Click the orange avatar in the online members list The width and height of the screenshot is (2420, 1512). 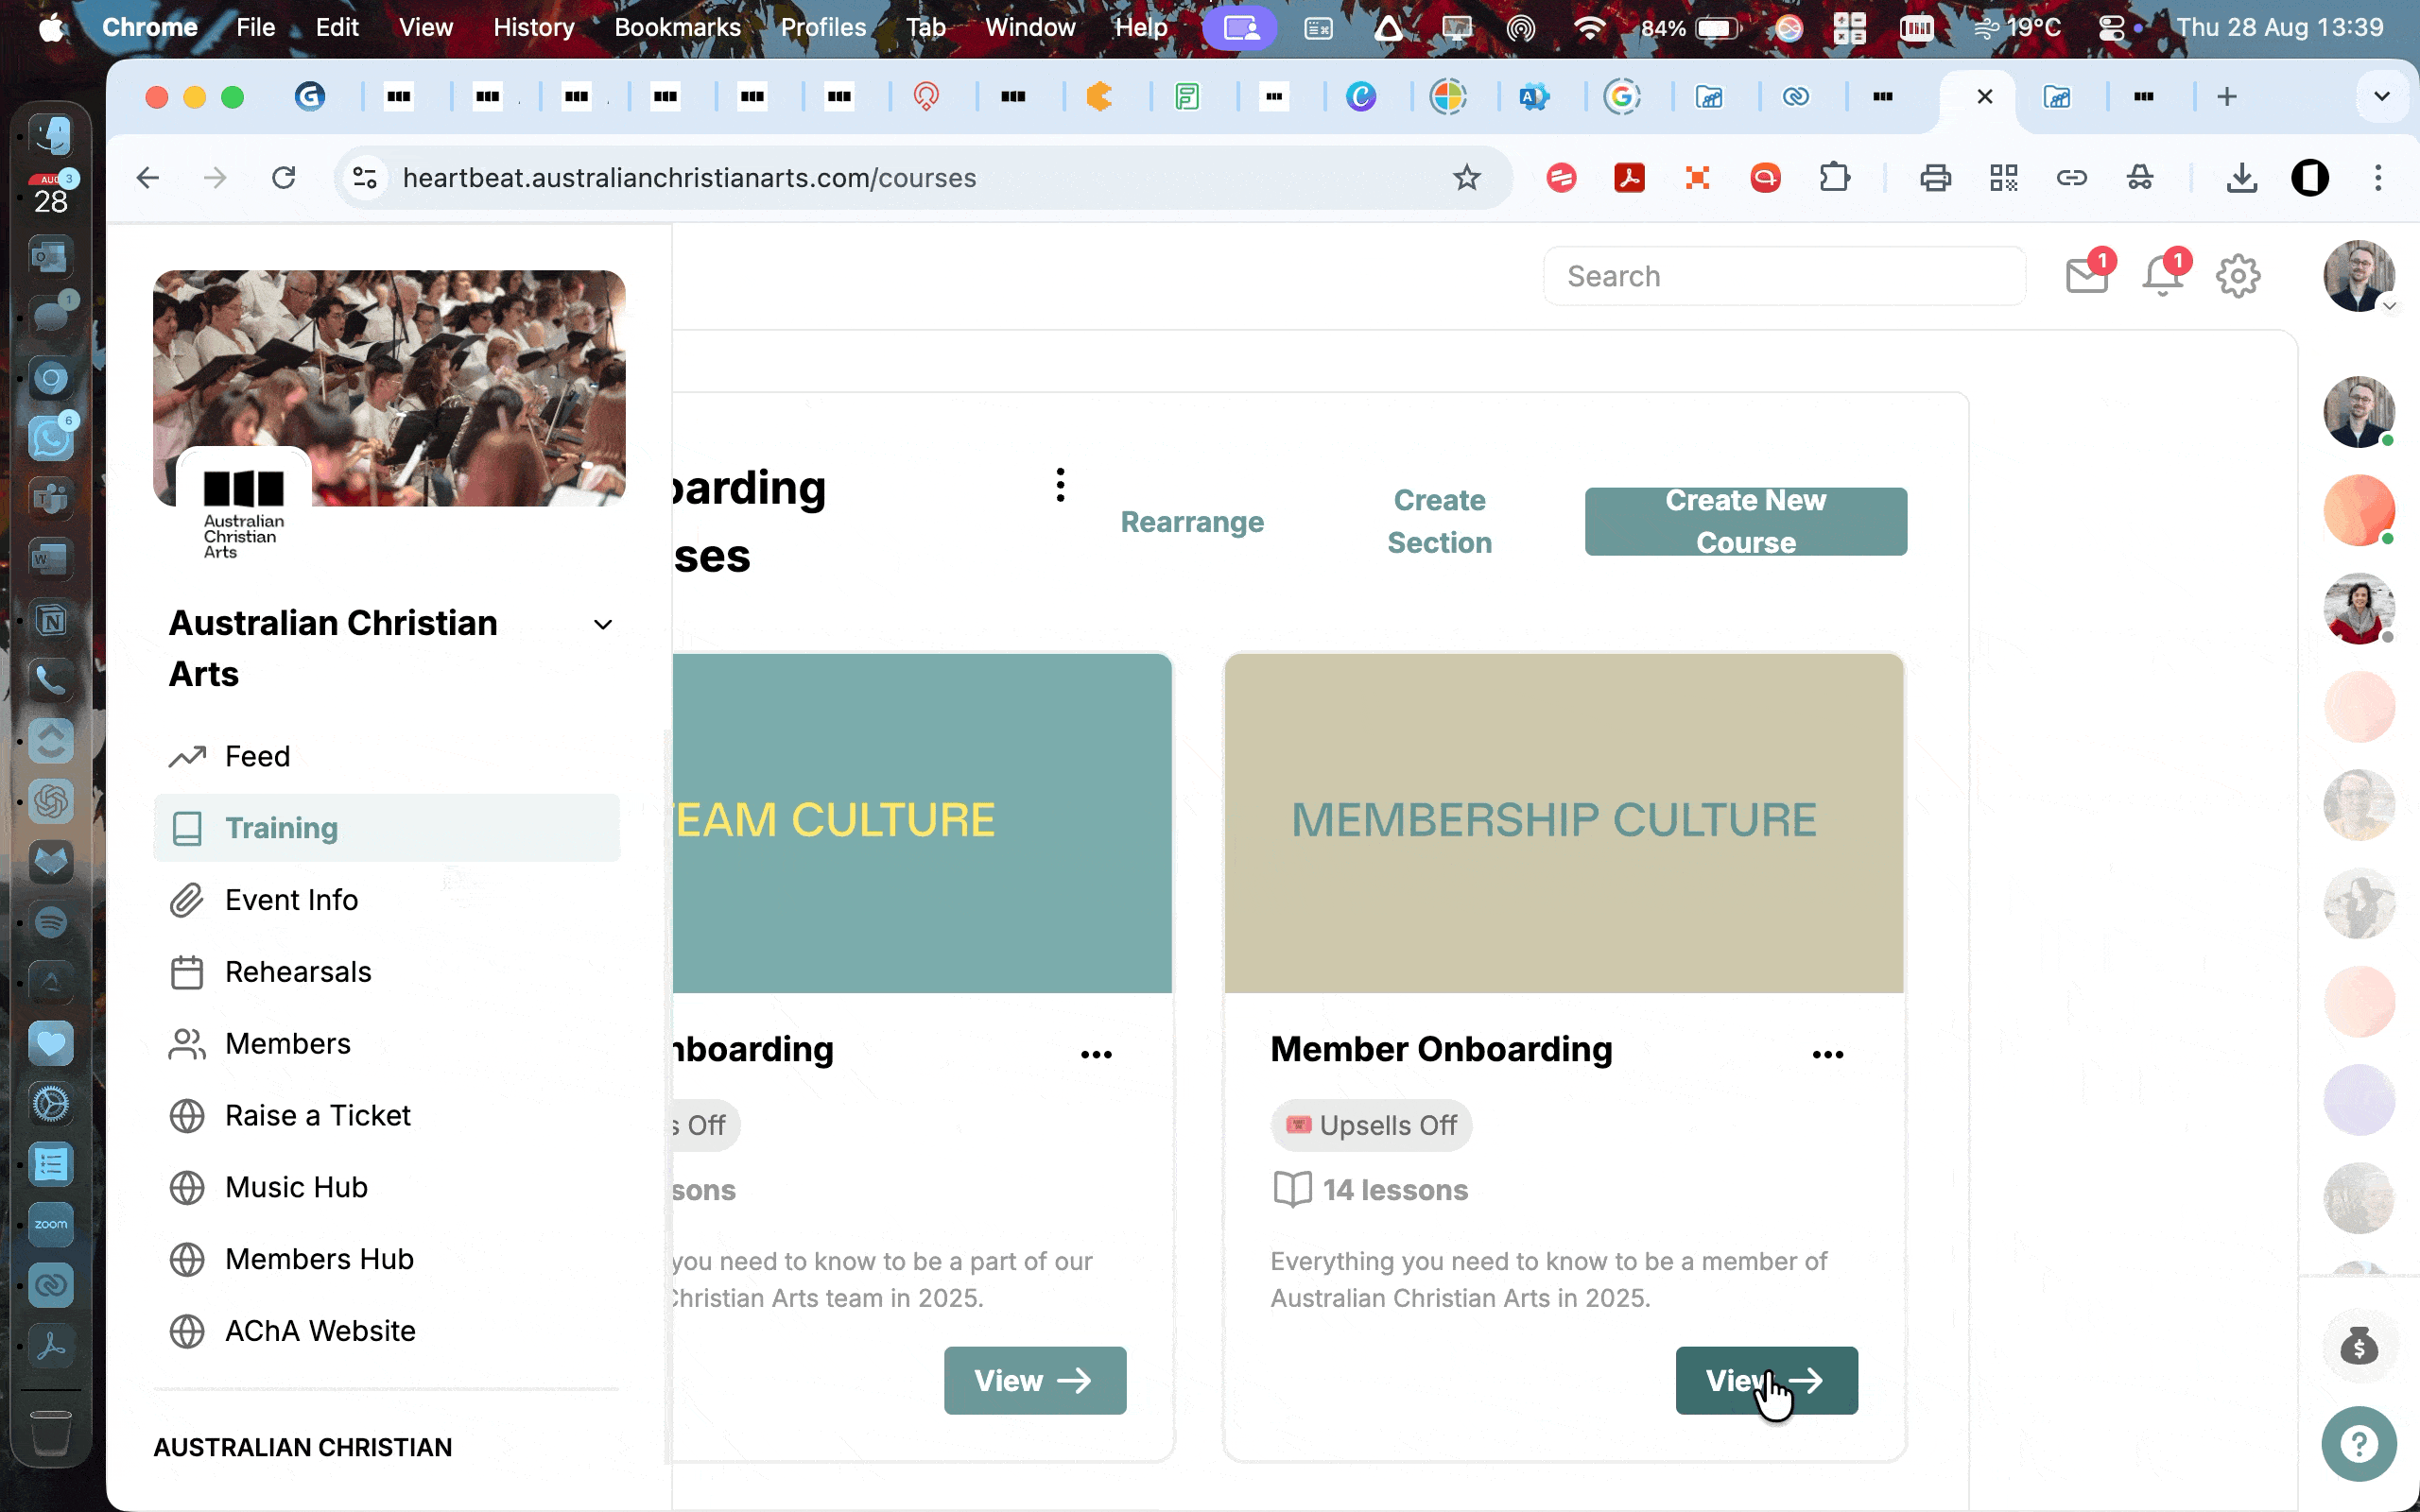coord(2359,510)
